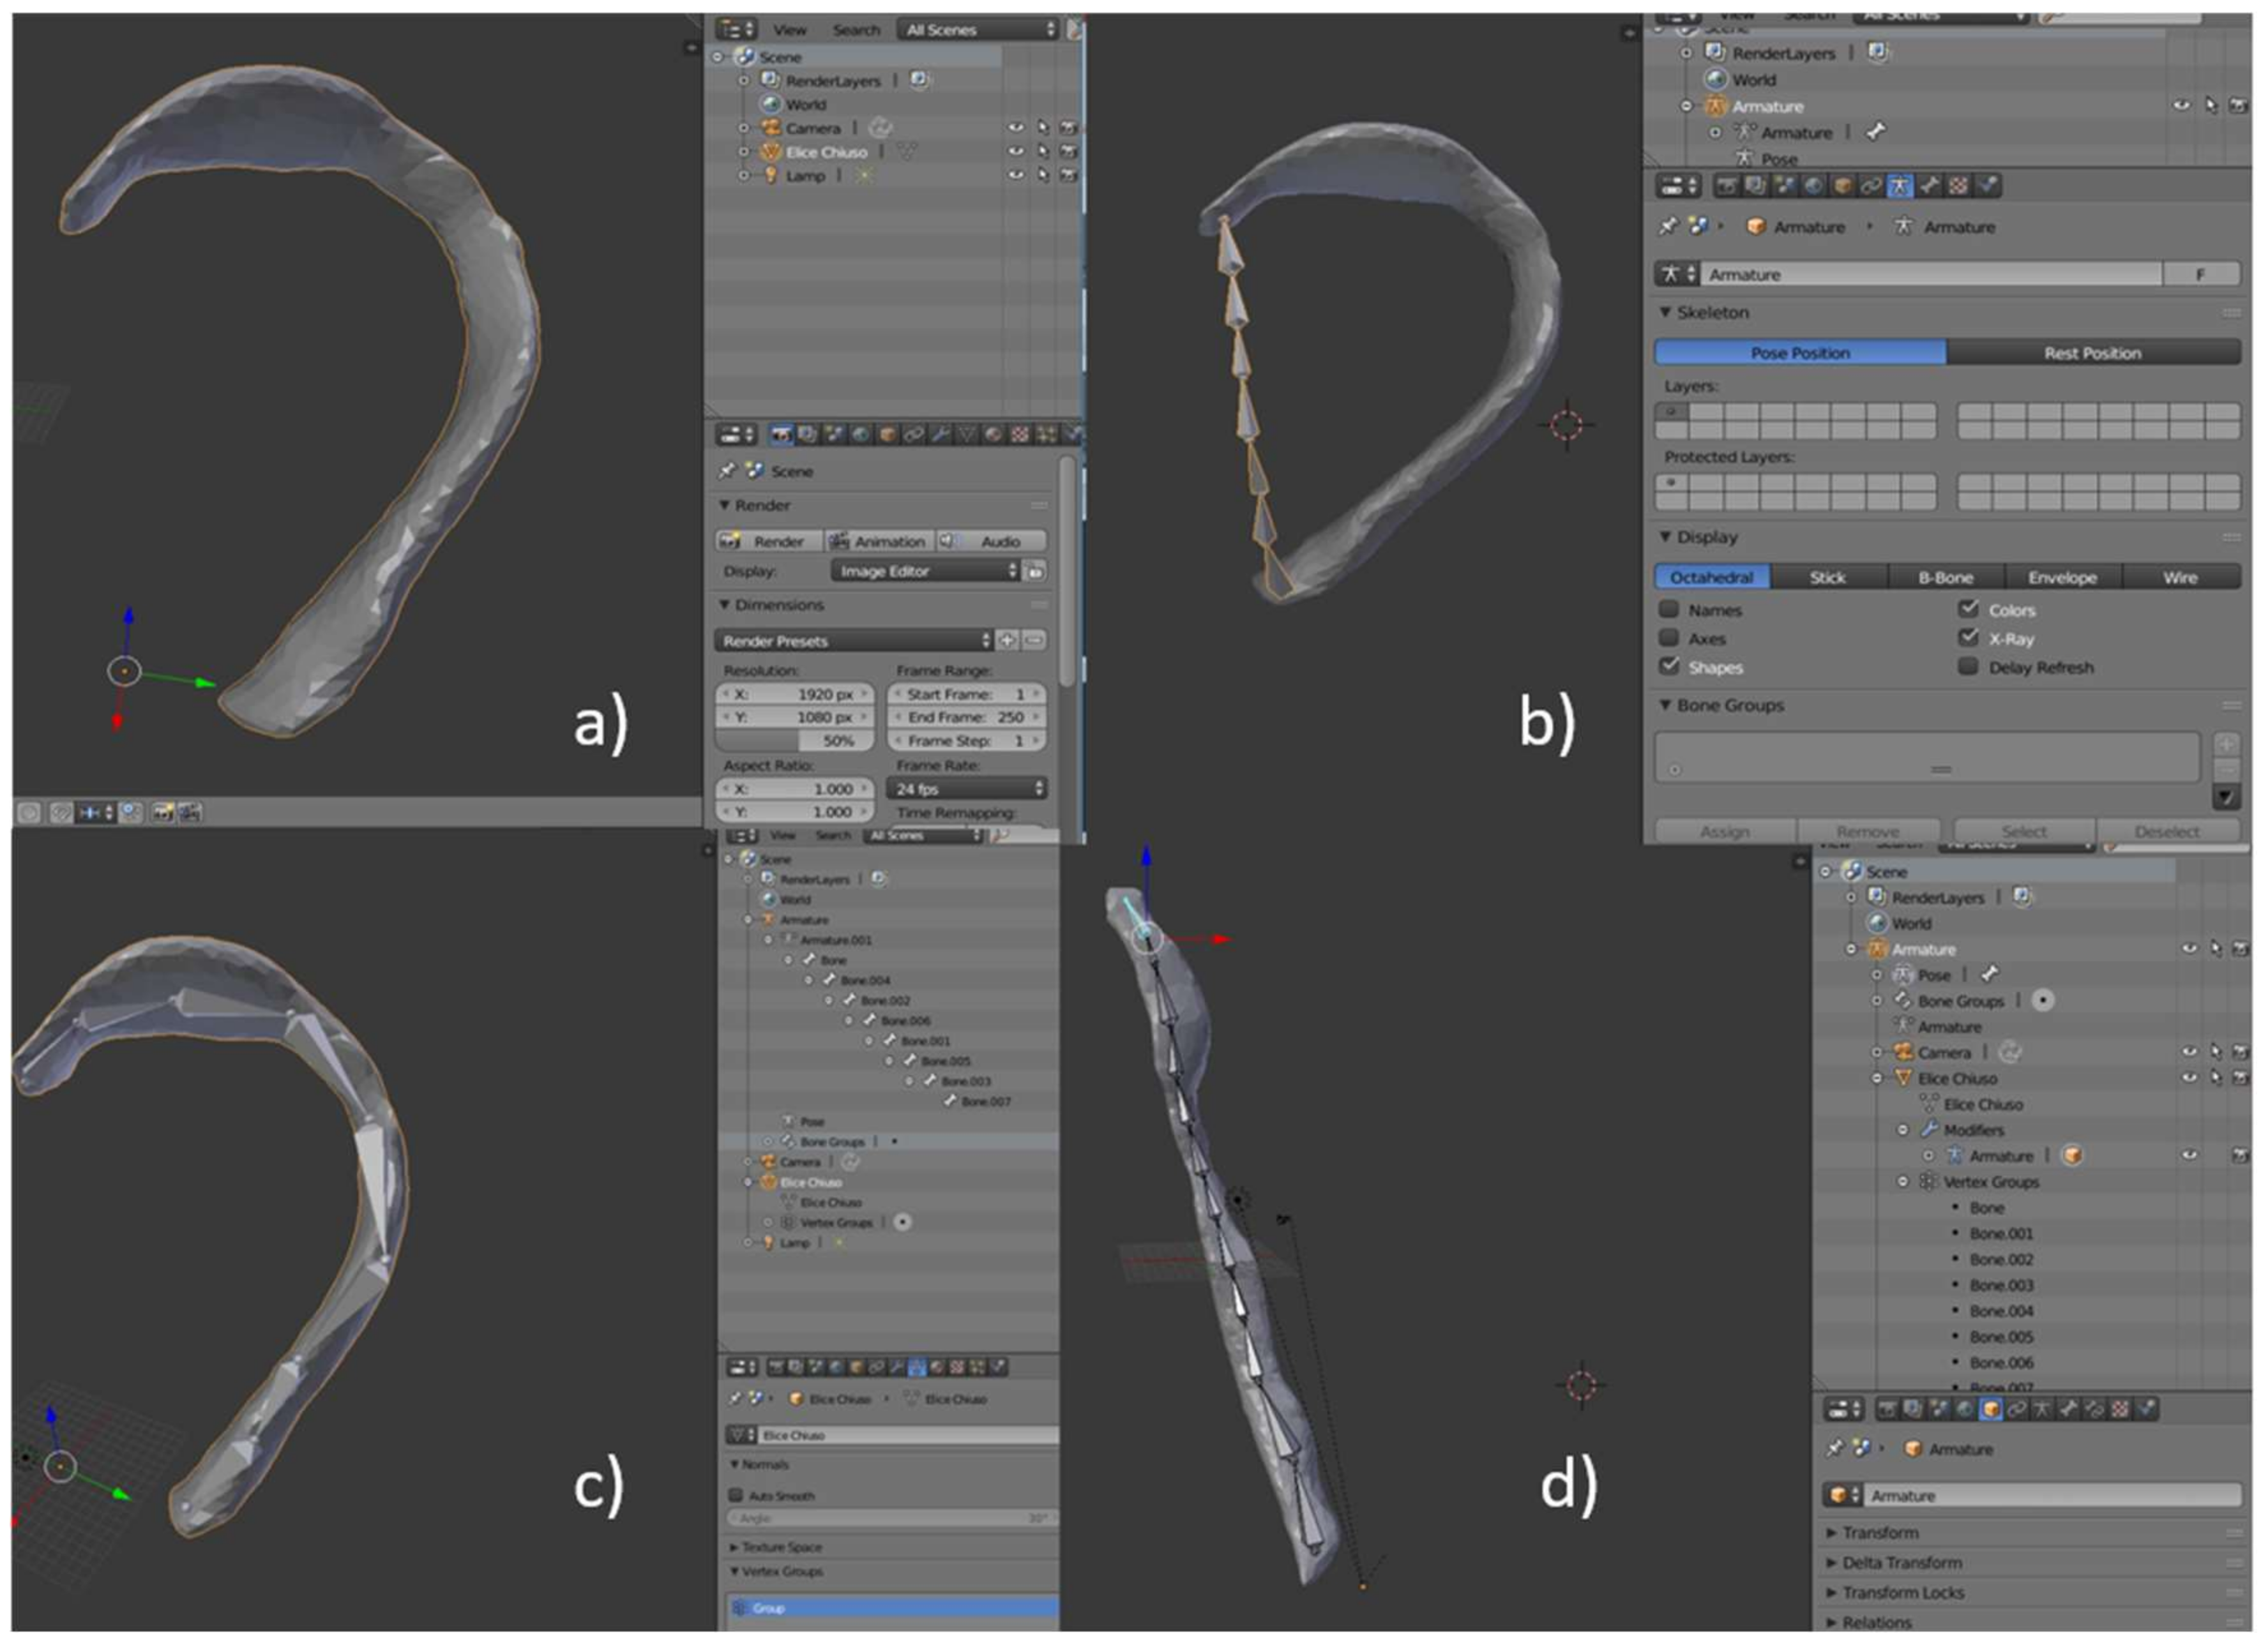This screenshot has width=2268, height=1645.
Task: Click the Lamp icon in outliner
Action: tap(770, 175)
